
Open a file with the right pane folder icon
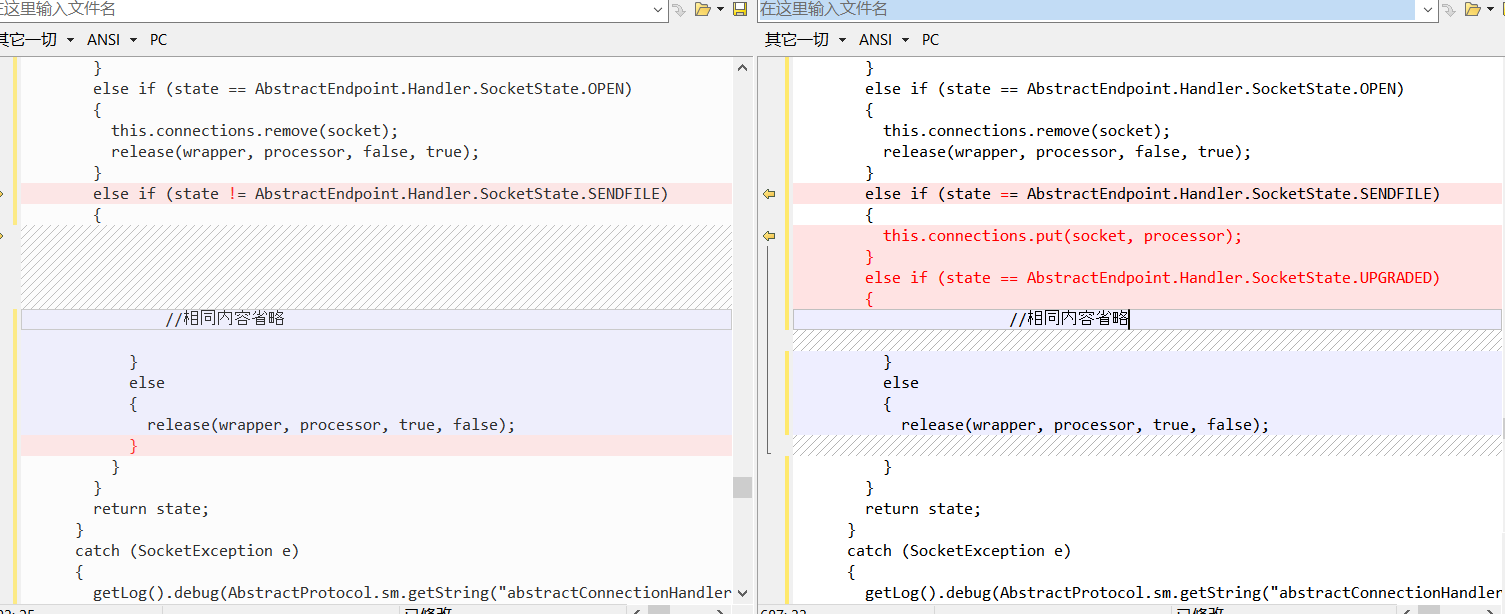click(x=1473, y=9)
